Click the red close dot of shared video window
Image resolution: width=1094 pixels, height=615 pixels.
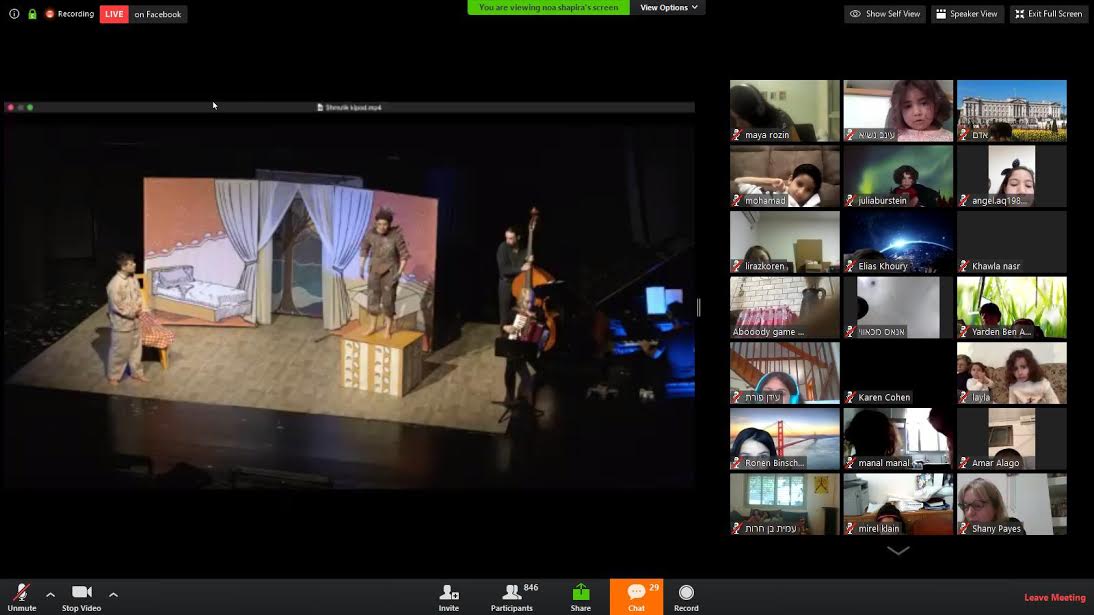pyautogui.click(x=10, y=108)
